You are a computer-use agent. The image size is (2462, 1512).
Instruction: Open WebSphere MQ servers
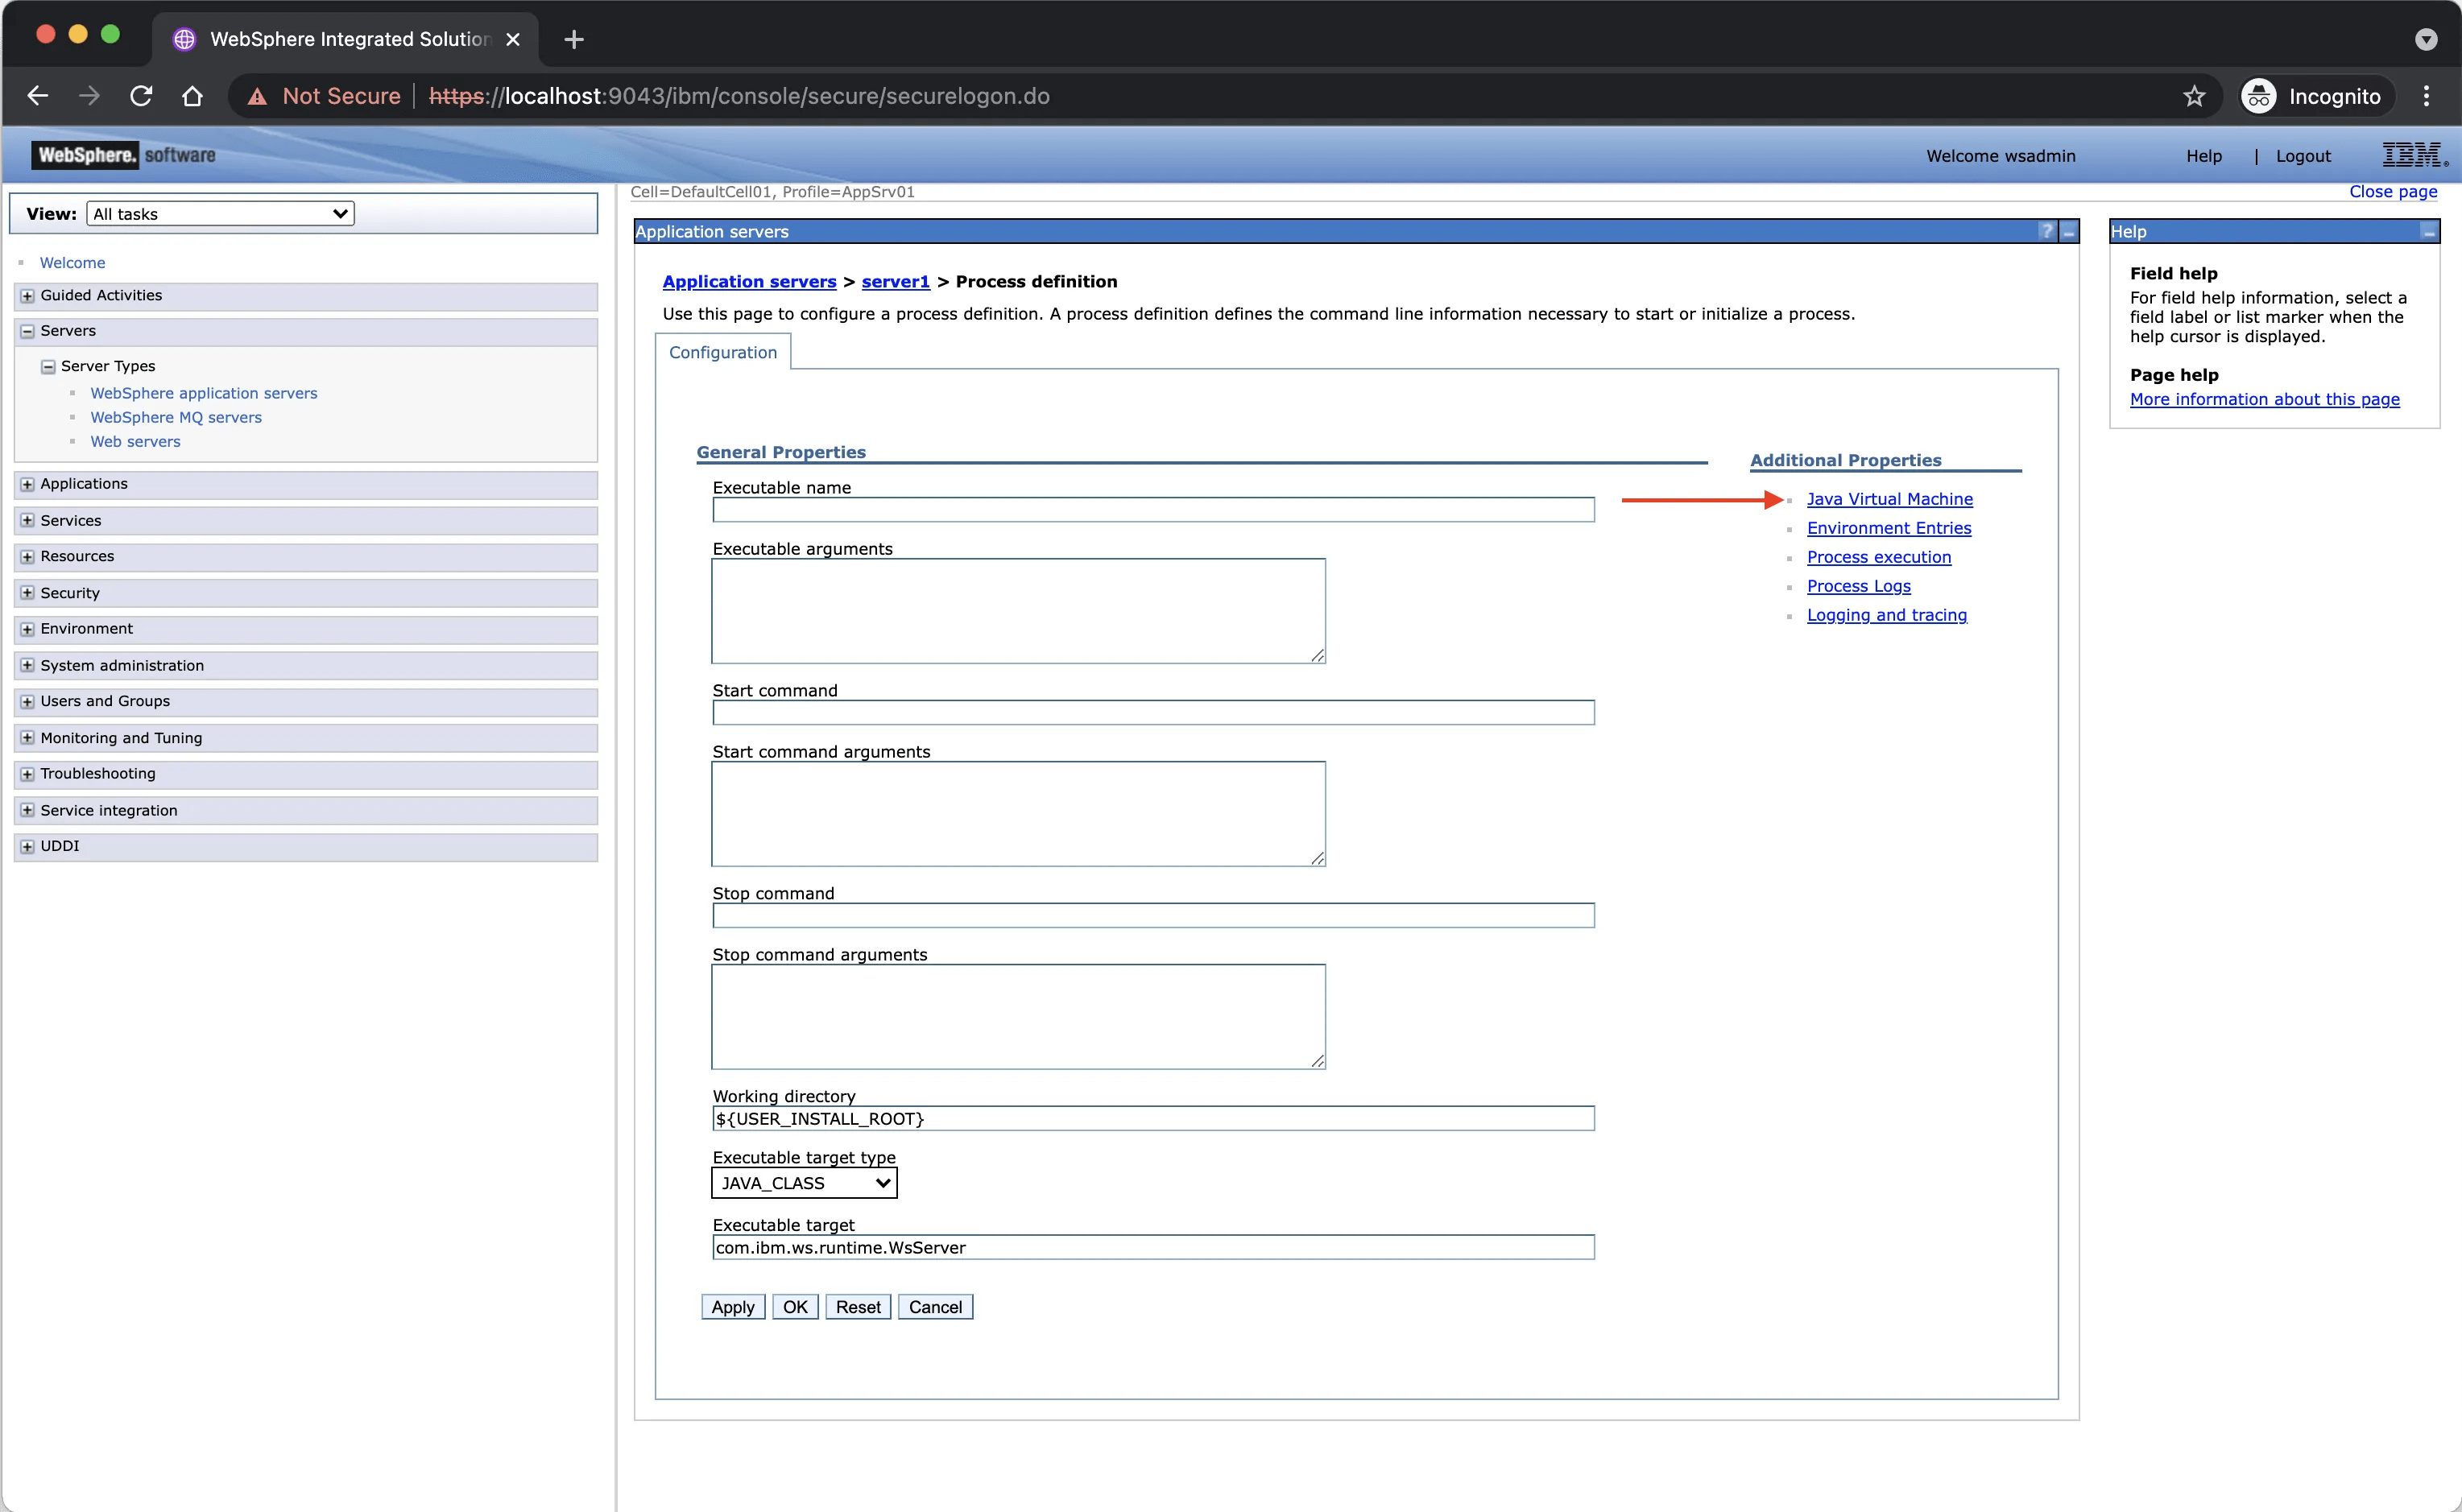[x=176, y=417]
